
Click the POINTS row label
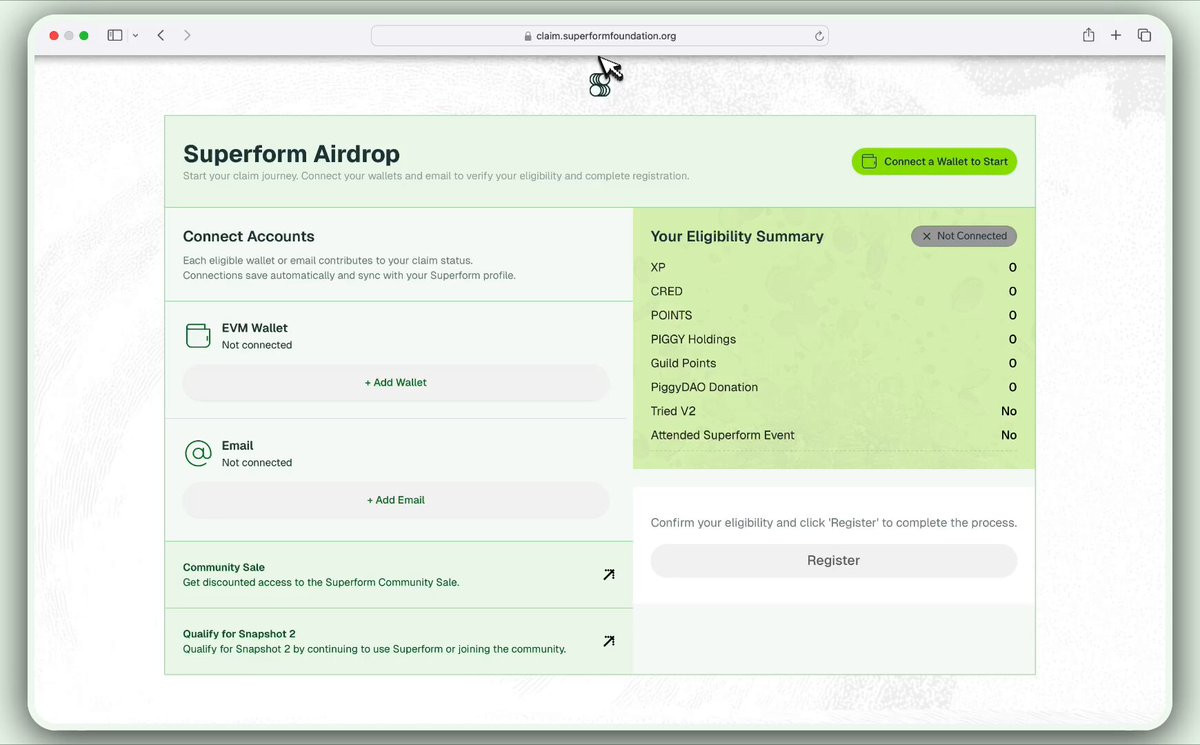(x=671, y=316)
